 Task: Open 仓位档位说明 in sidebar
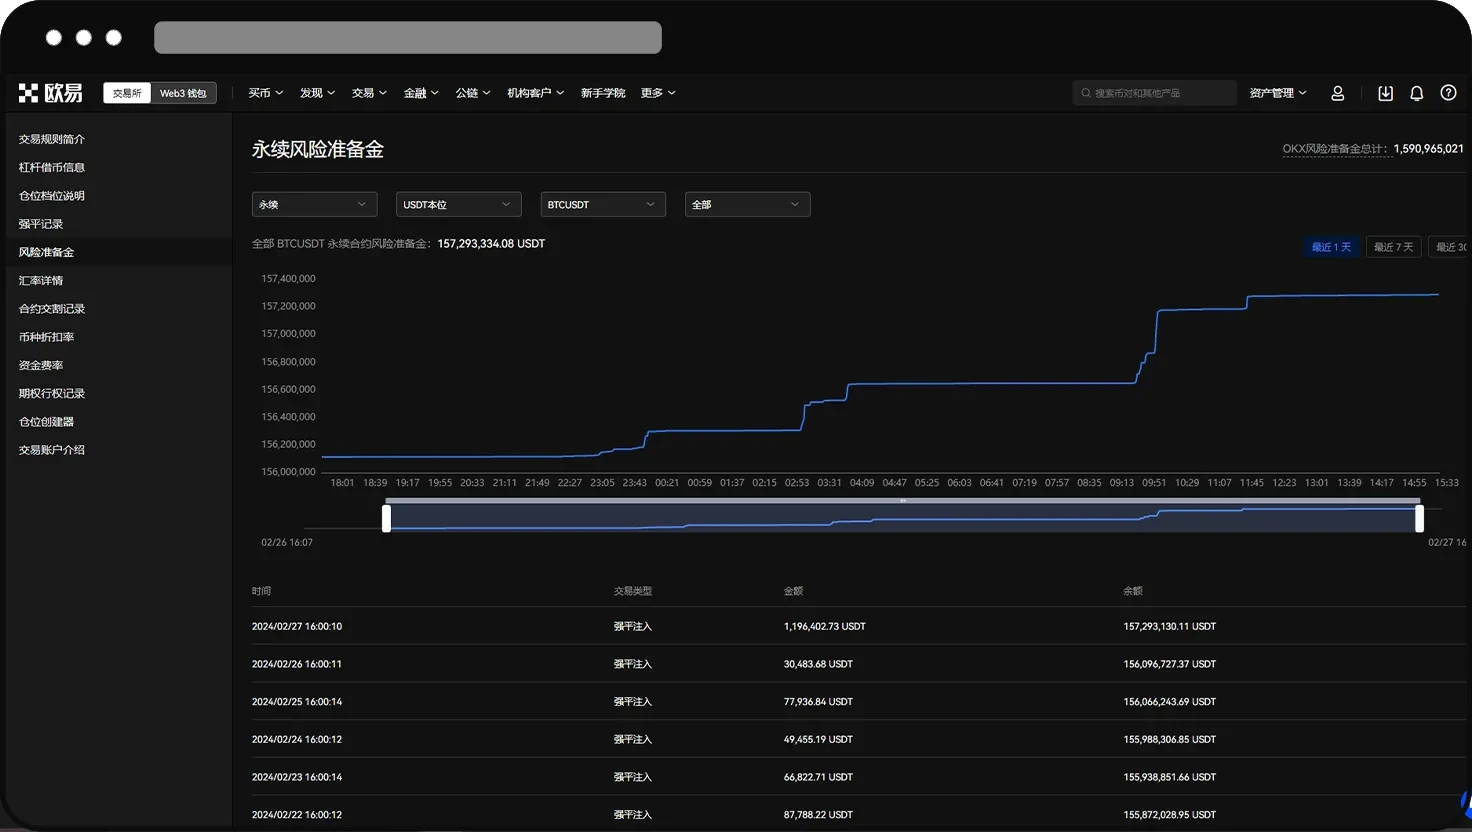(x=52, y=196)
